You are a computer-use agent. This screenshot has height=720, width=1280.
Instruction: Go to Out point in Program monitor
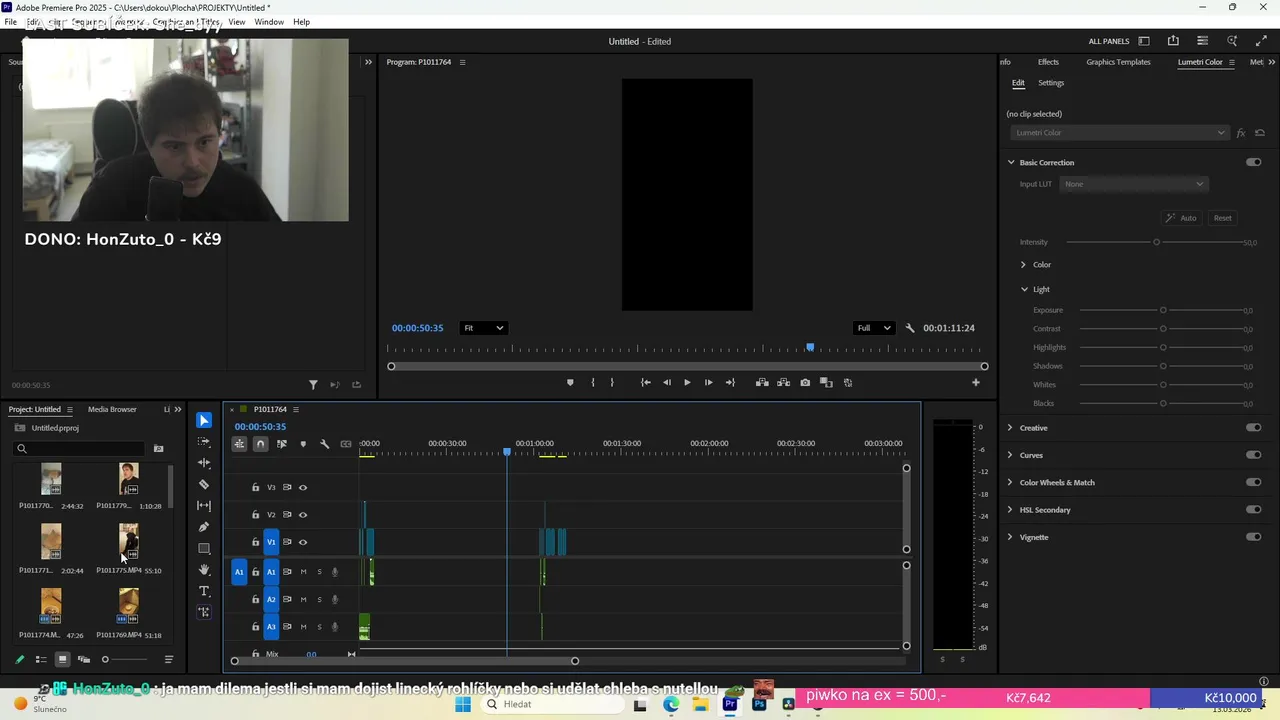(x=730, y=383)
